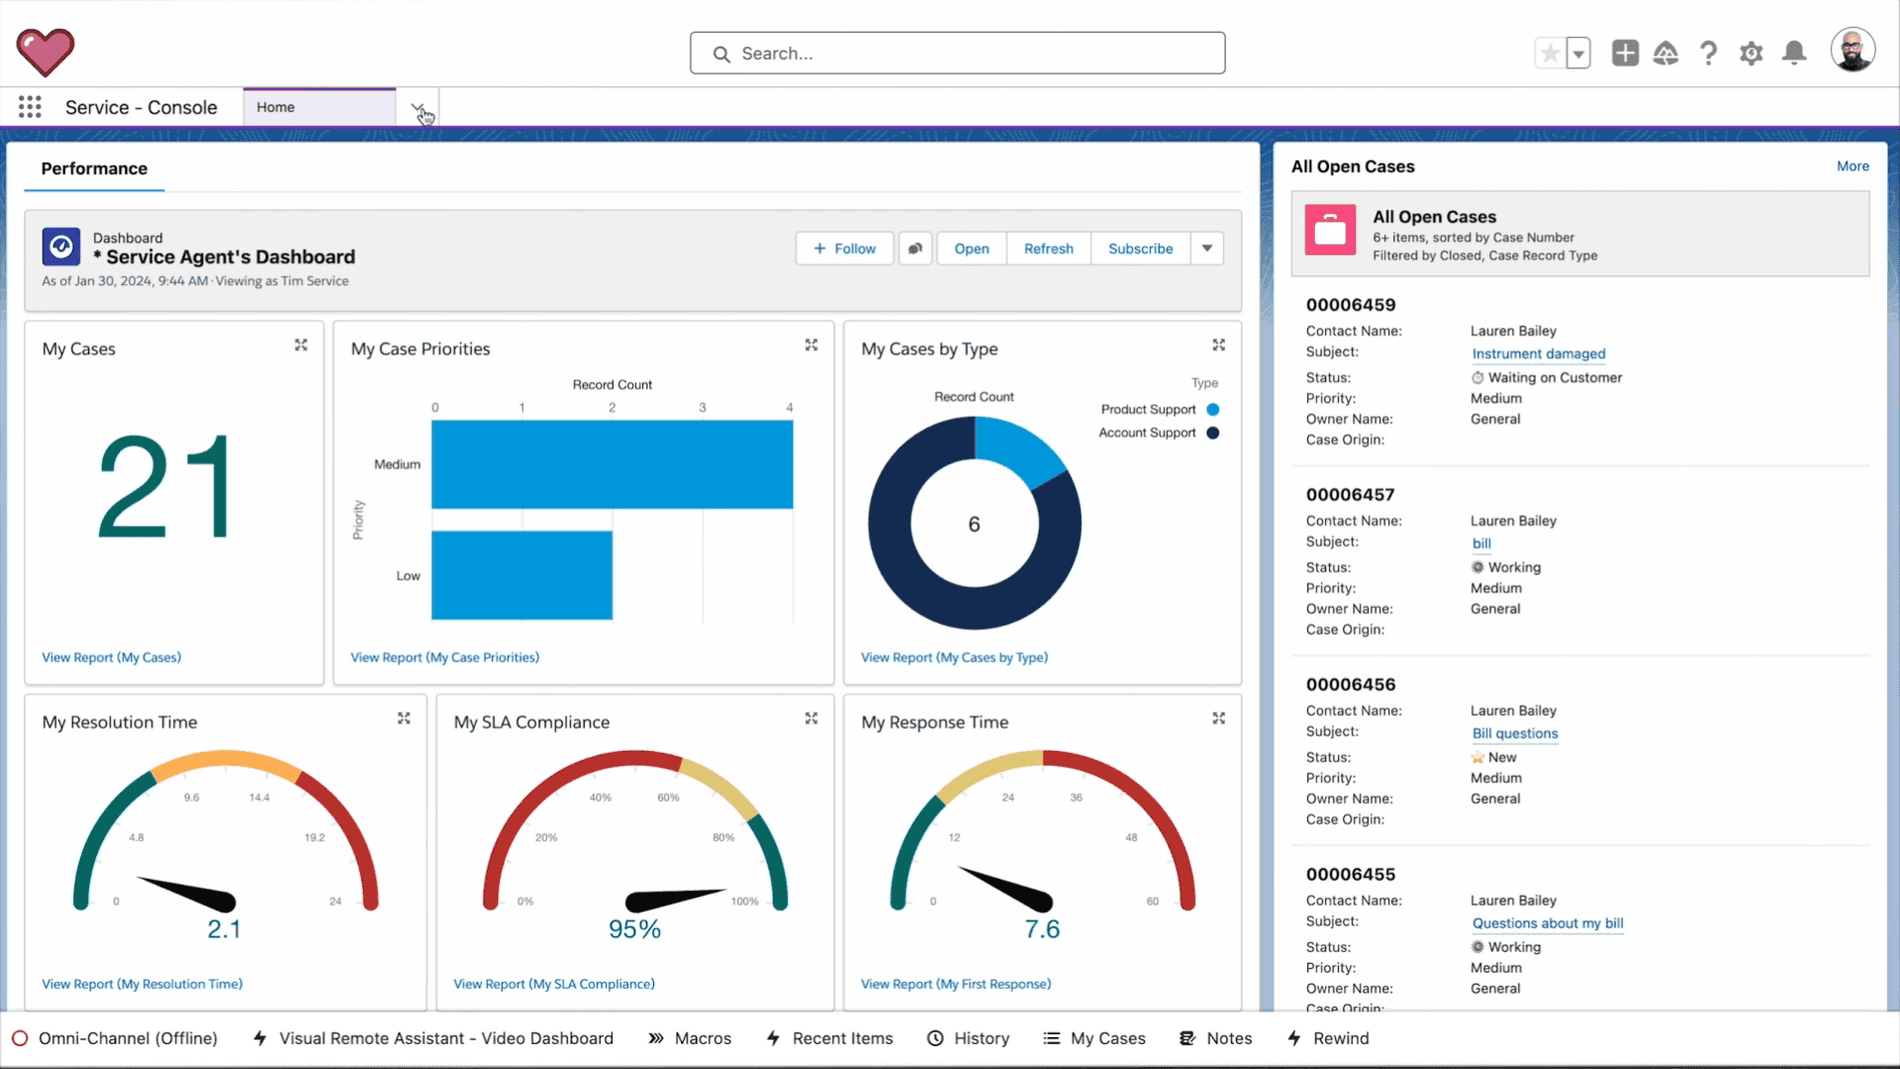The width and height of the screenshot is (1900, 1069).
Task: Switch to the Home tab
Action: [x=275, y=106]
